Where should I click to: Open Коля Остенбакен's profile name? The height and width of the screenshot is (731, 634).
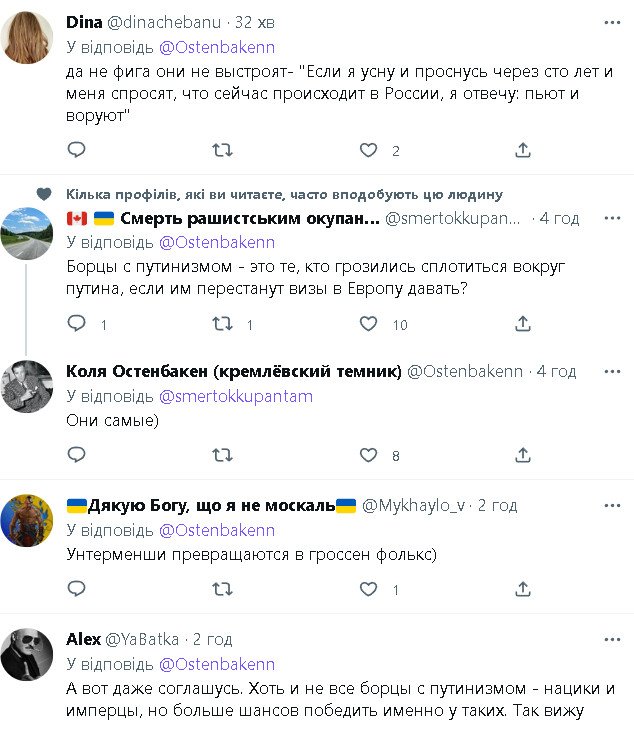coord(233,371)
